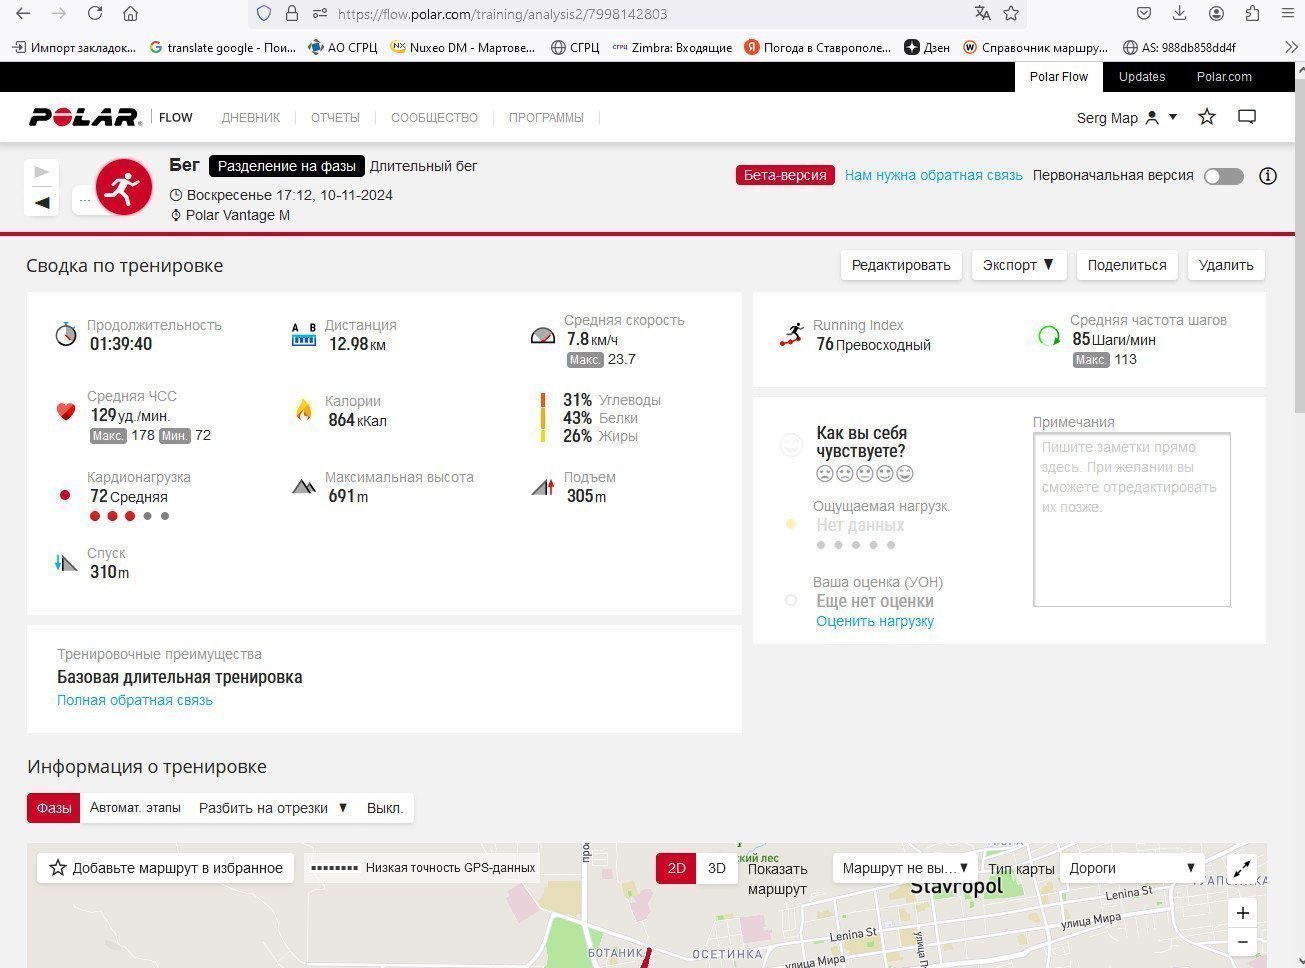The image size is (1305, 968).
Task: Open the Погода в Ставрополе bookmark
Action: coord(817,47)
